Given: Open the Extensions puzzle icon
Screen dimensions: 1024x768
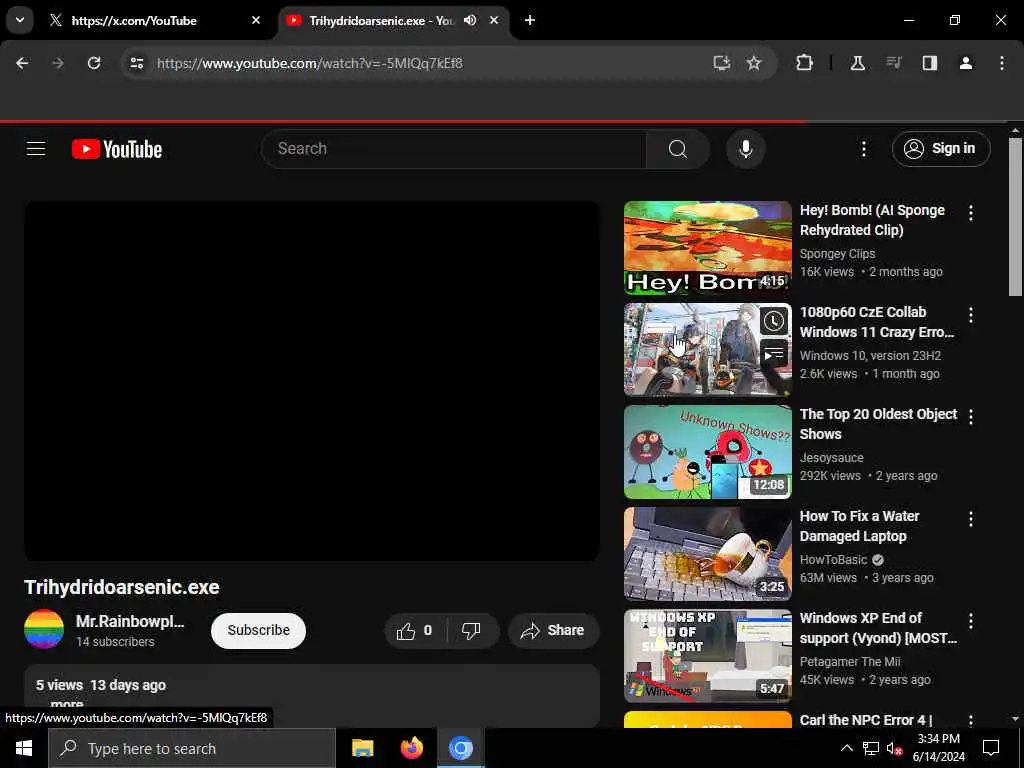Looking at the screenshot, I should (x=805, y=63).
